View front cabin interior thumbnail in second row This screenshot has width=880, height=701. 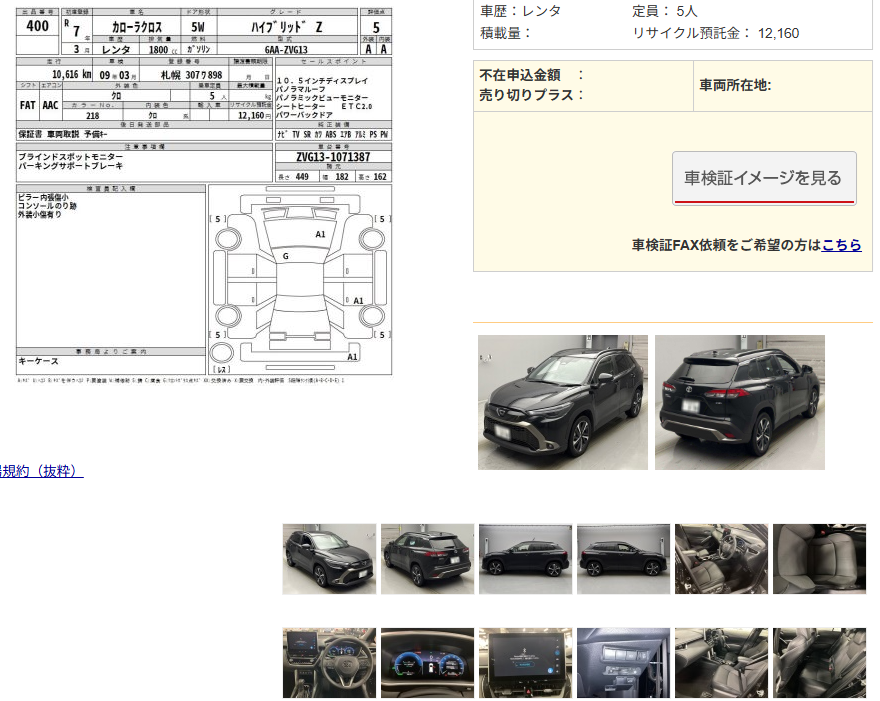click(721, 662)
